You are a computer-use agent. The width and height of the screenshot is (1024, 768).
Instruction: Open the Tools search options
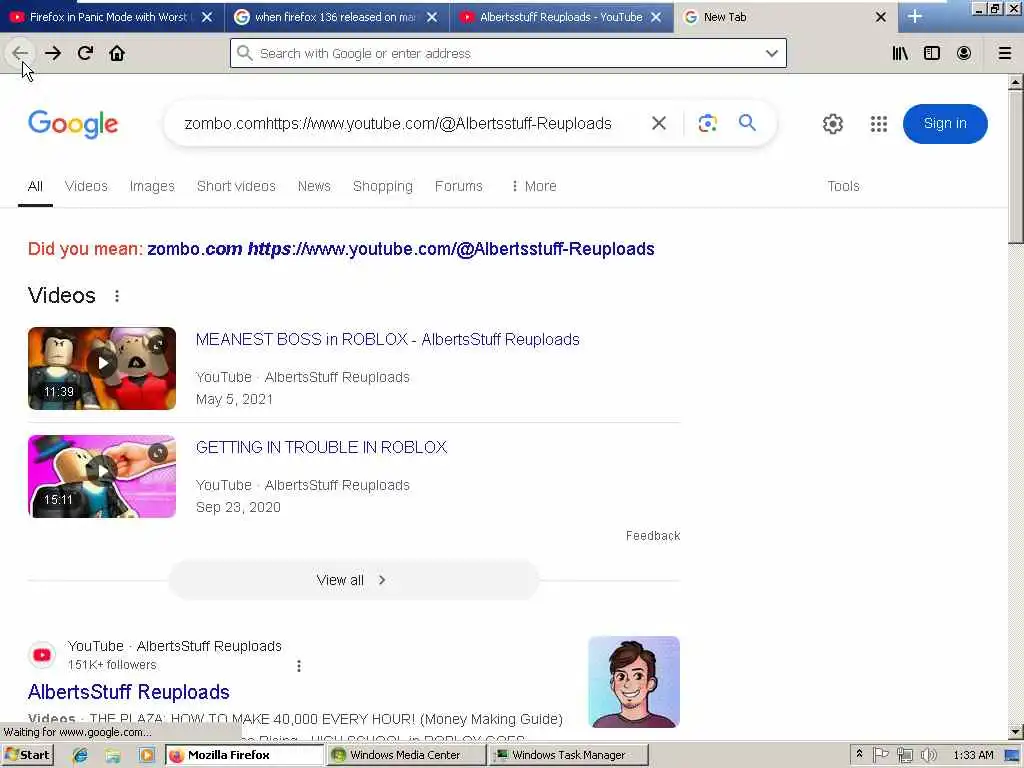pyautogui.click(x=843, y=186)
